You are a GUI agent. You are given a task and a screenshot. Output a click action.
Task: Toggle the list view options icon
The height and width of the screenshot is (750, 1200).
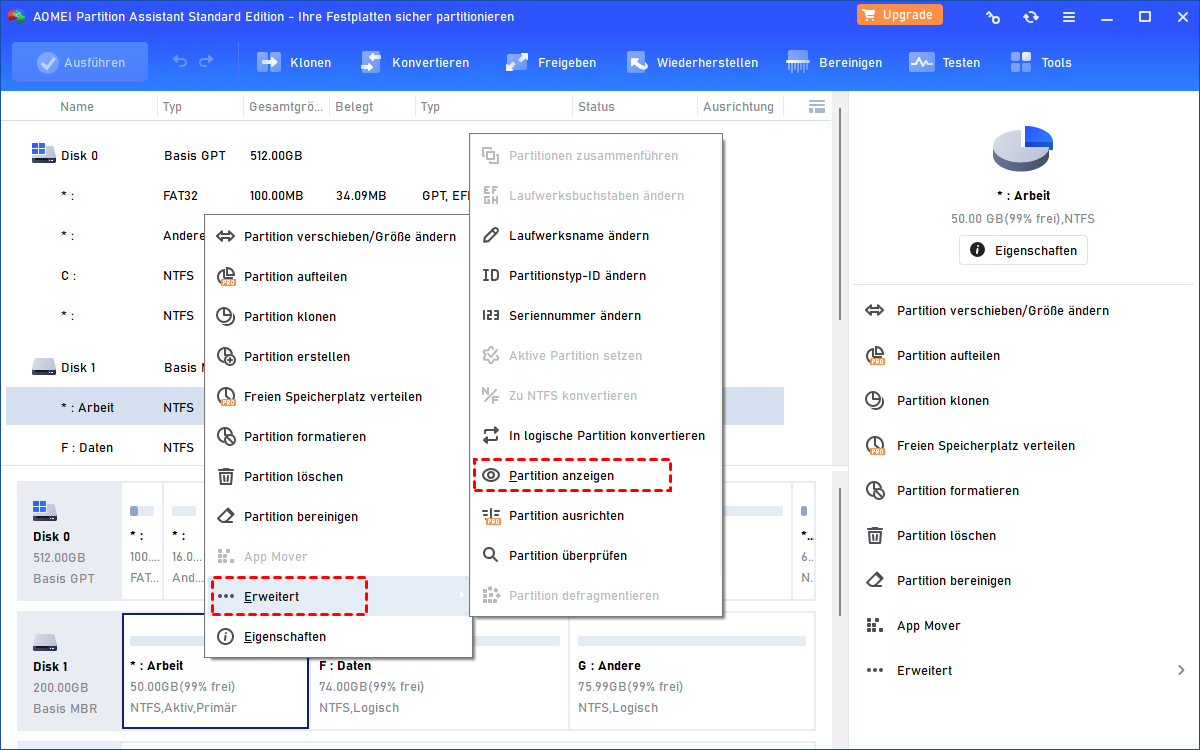point(817,106)
